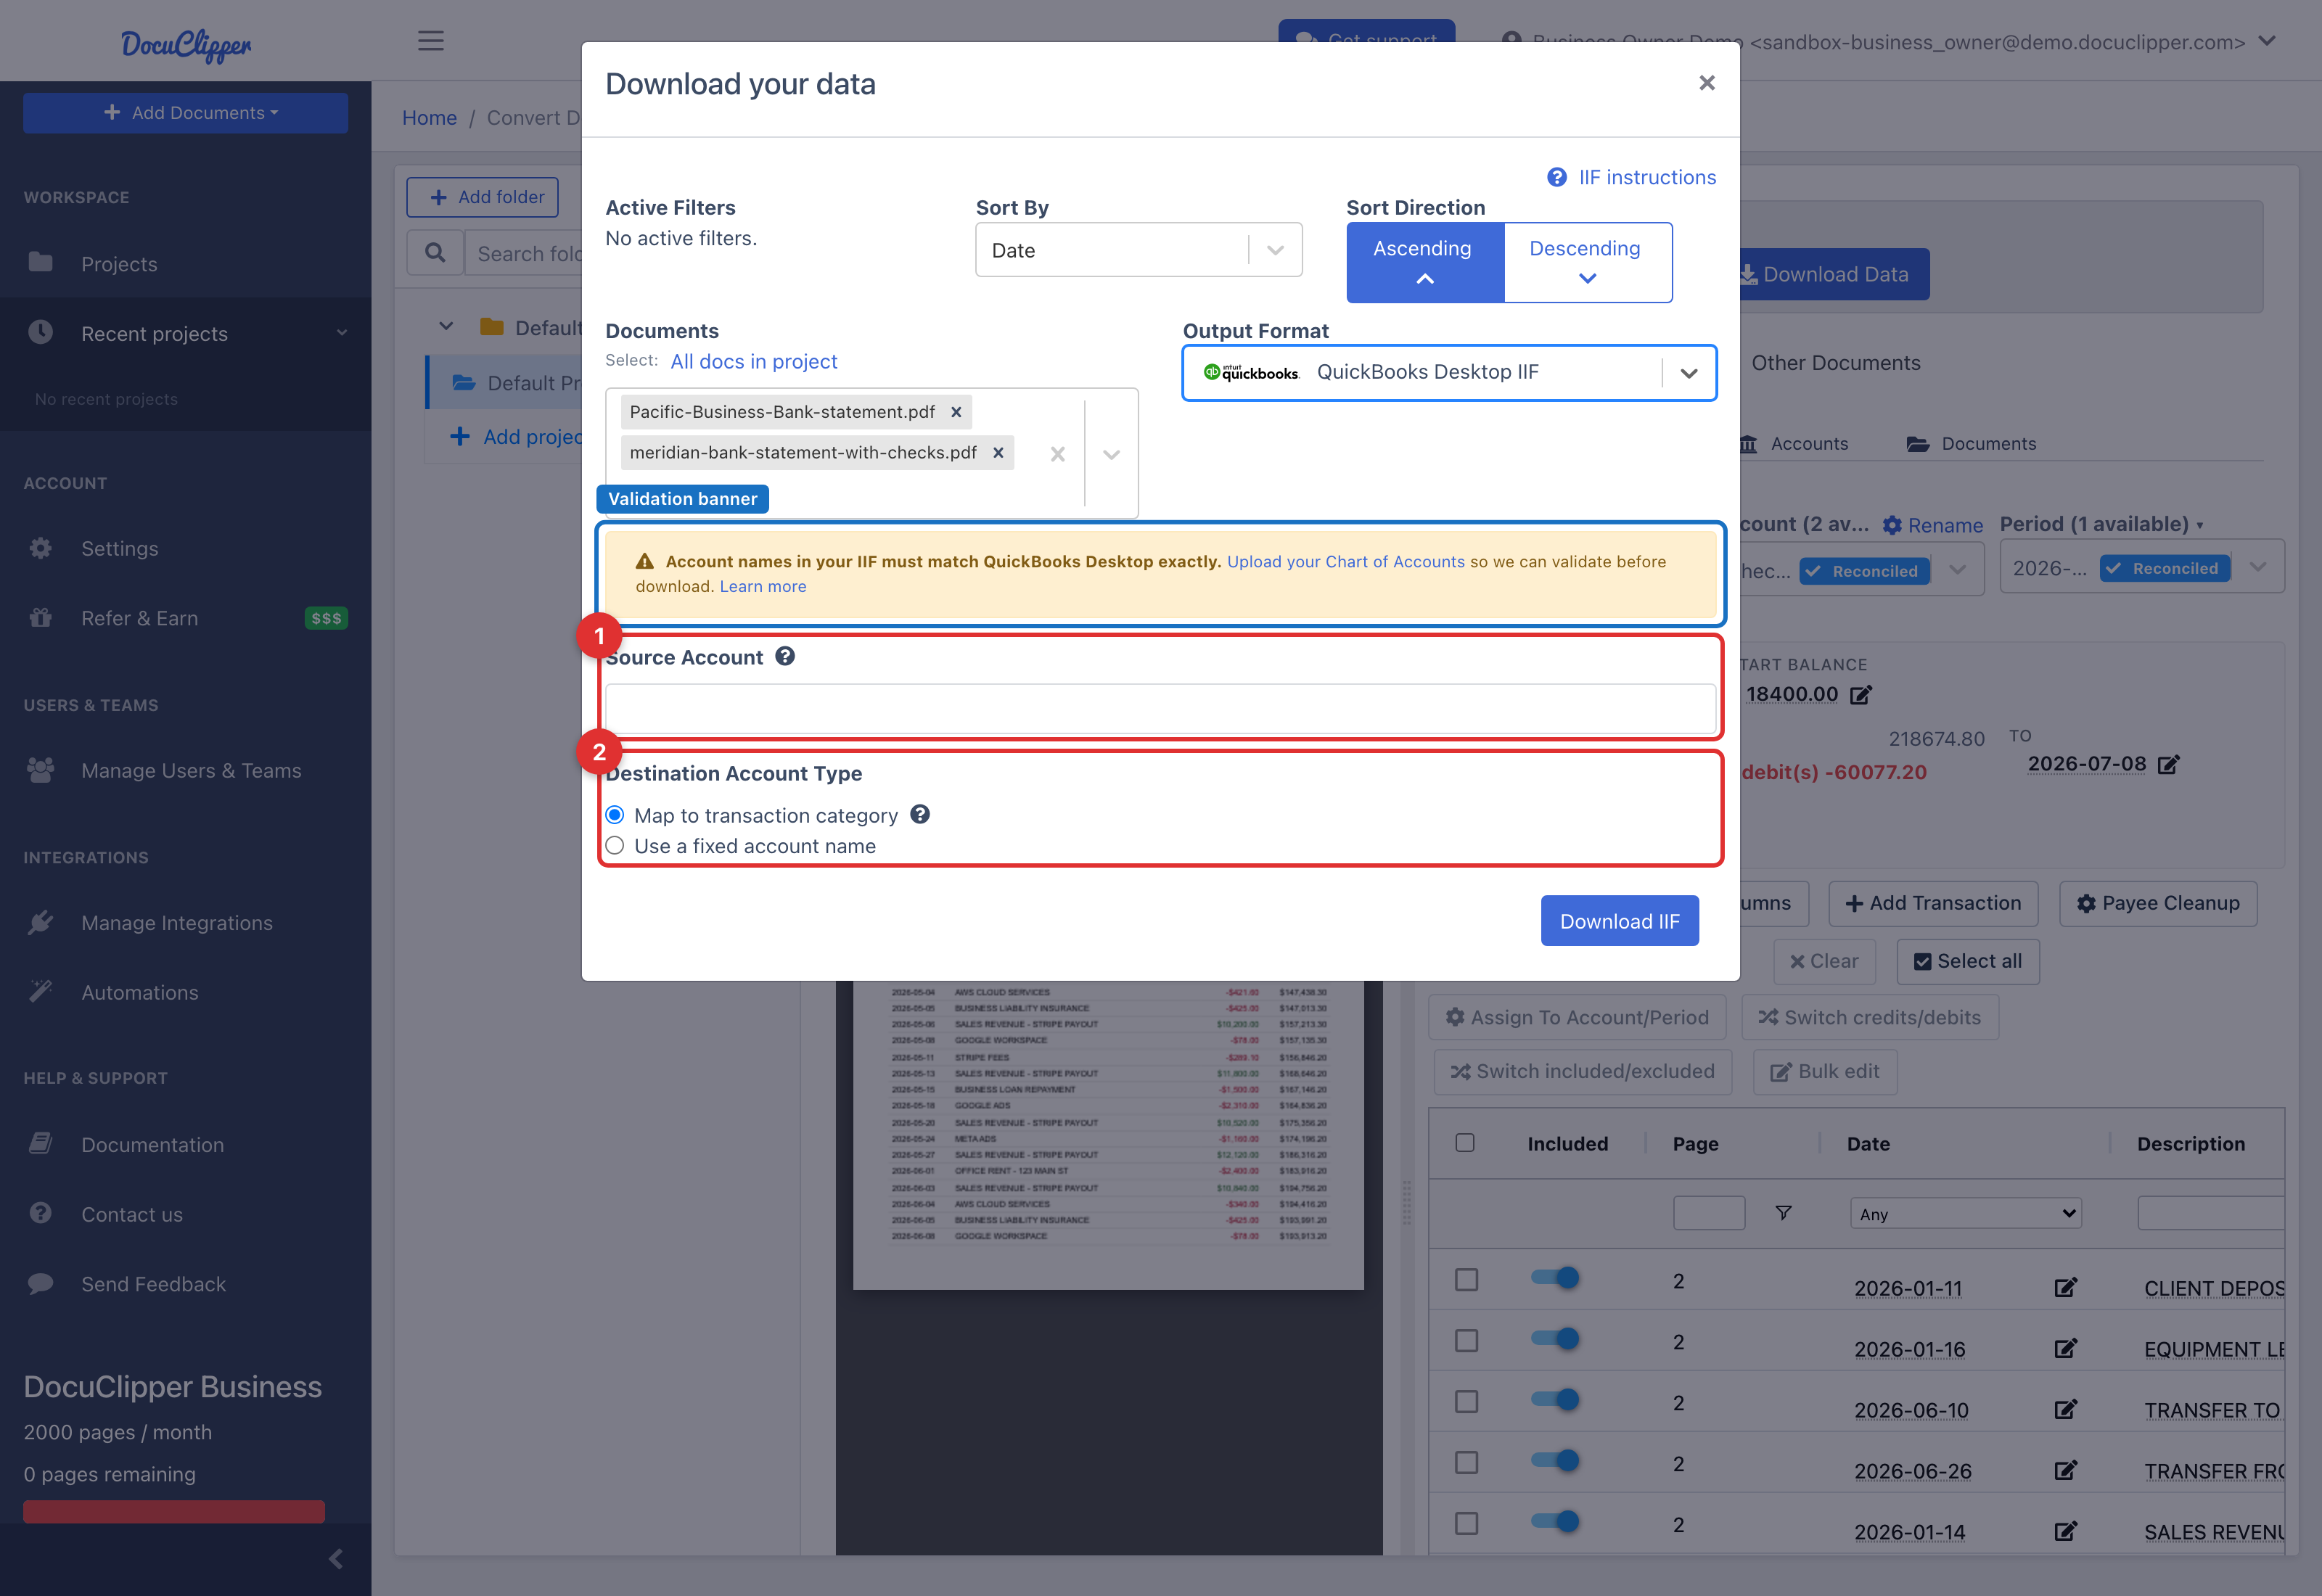Toggle included switch for 2026-01-16 row
Image resolution: width=2322 pixels, height=1596 pixels.
[x=1555, y=1338]
